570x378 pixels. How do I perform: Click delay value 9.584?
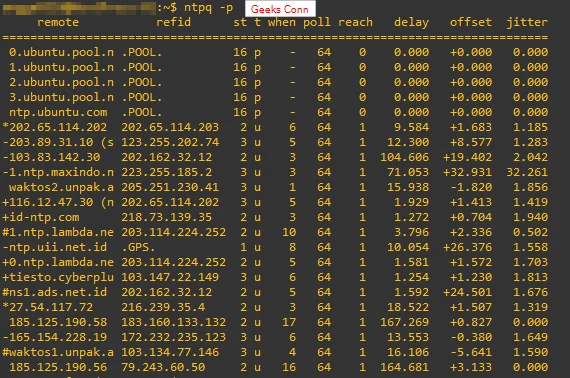tap(412, 127)
